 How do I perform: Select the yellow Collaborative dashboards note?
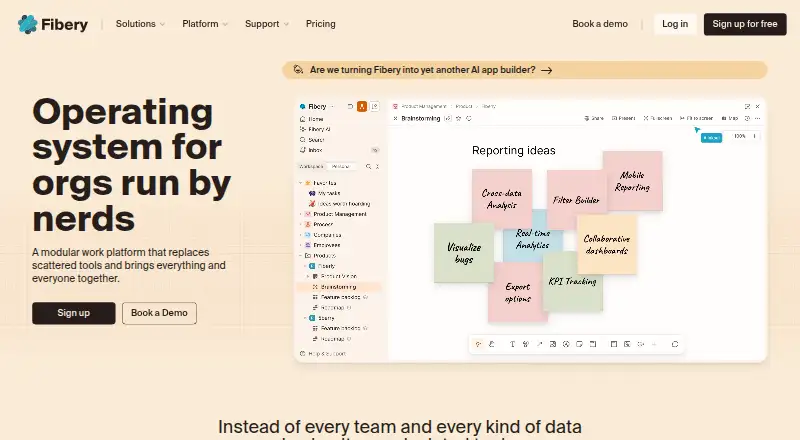pos(607,245)
